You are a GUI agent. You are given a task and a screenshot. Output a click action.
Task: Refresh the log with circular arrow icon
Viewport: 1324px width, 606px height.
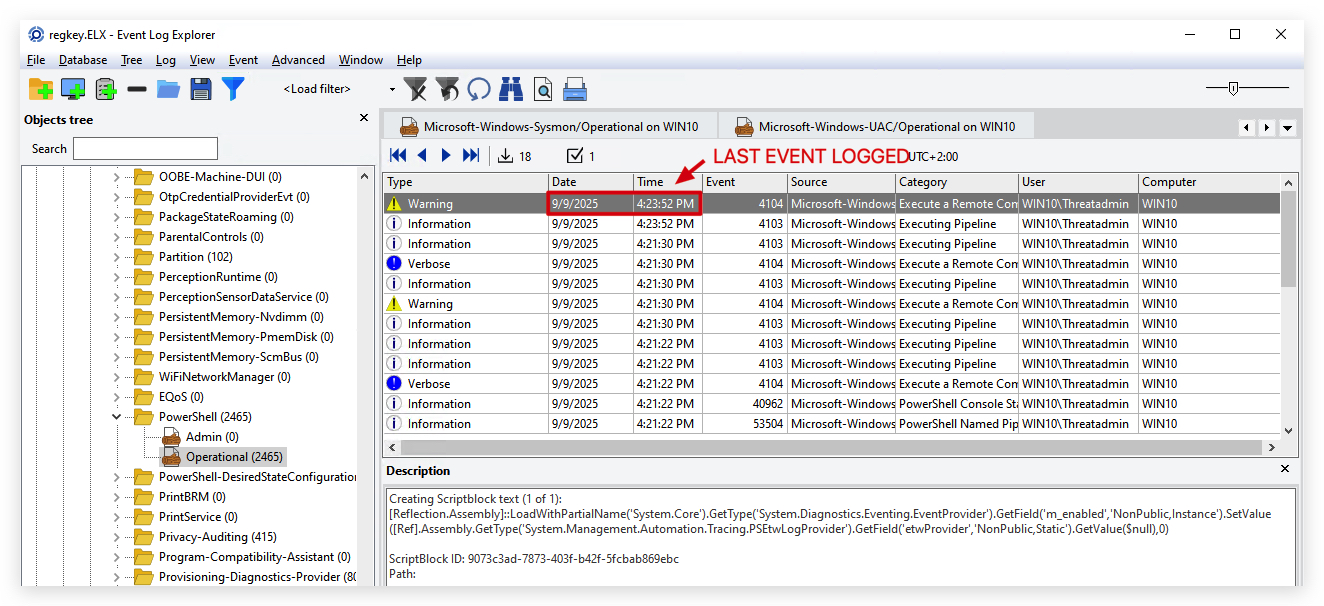(479, 89)
